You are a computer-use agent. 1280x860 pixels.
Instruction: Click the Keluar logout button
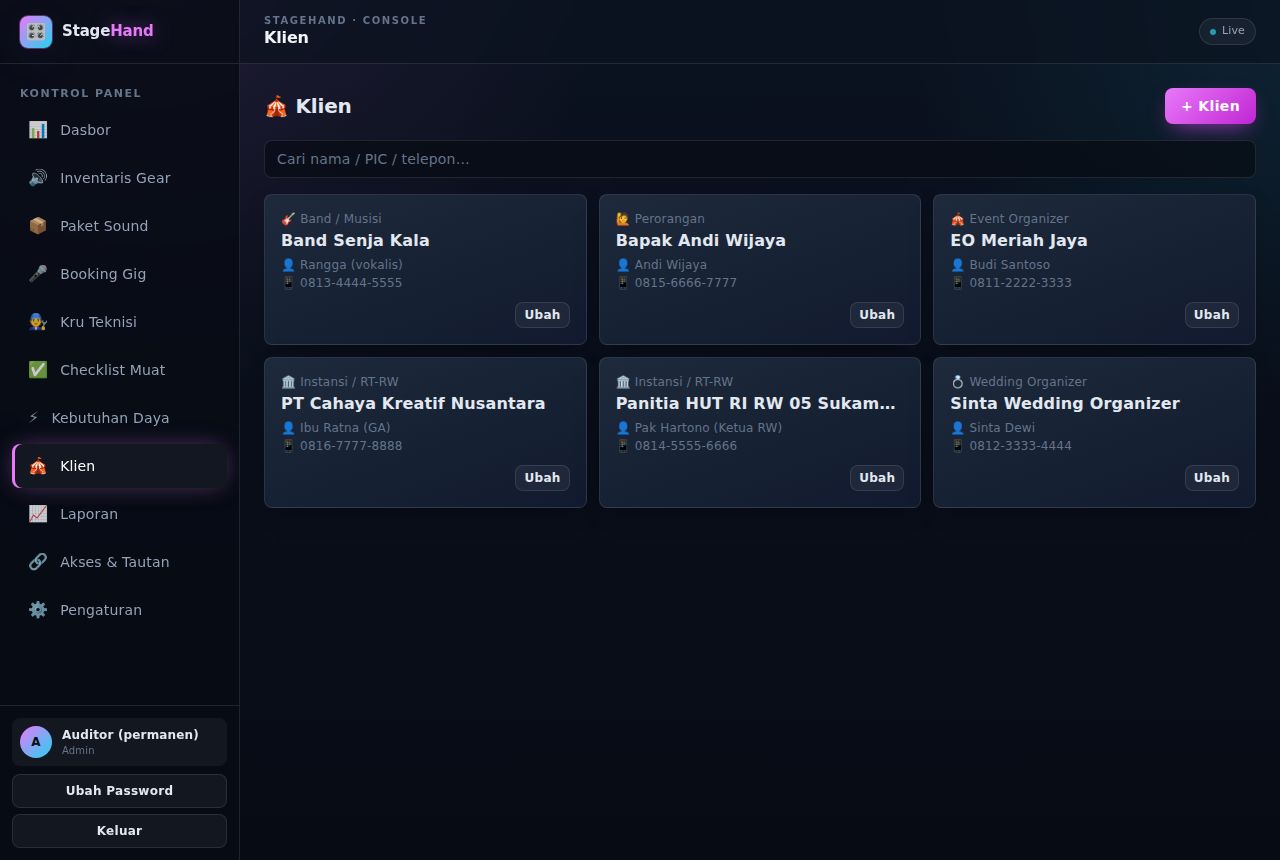click(119, 831)
